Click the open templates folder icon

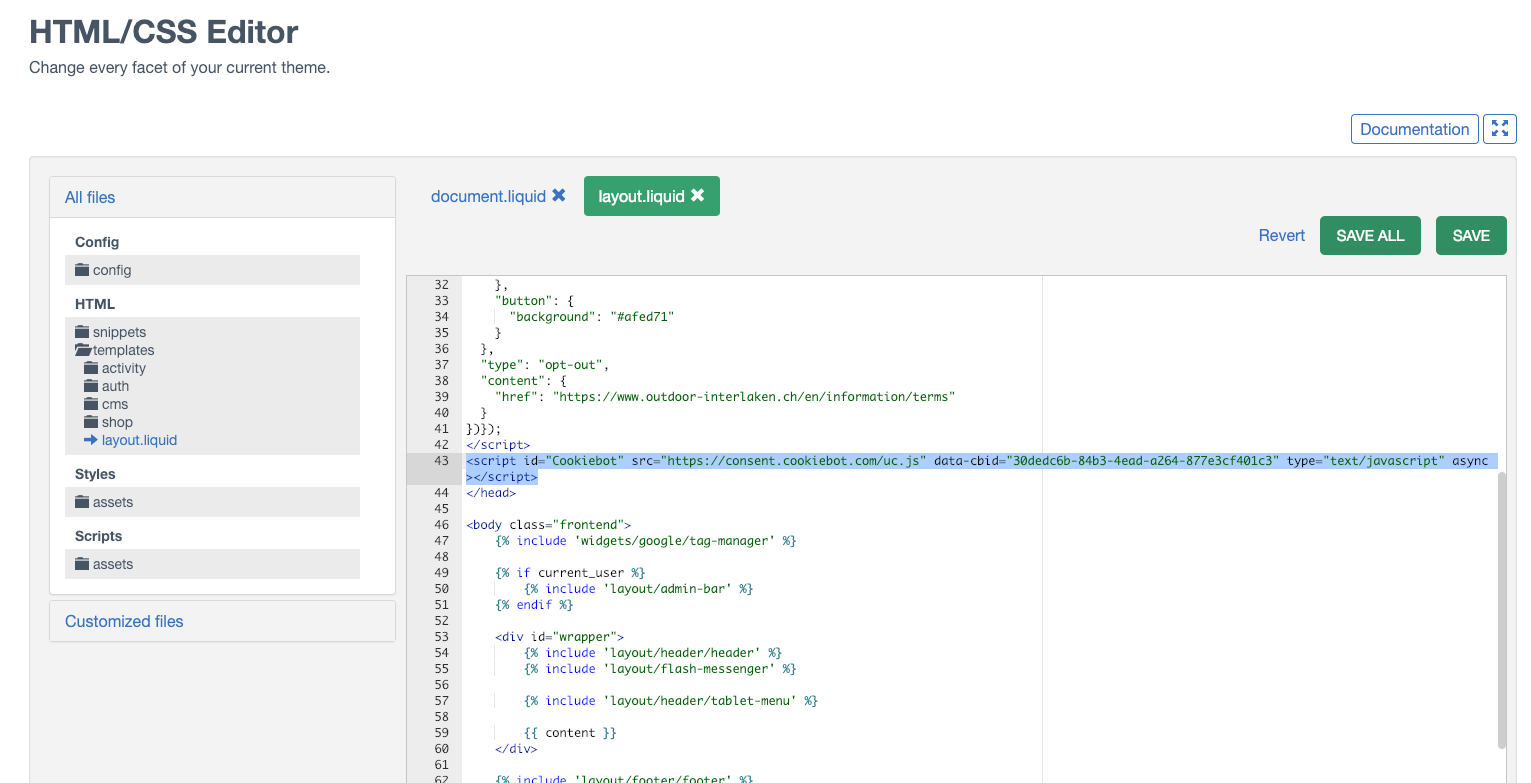tap(83, 350)
